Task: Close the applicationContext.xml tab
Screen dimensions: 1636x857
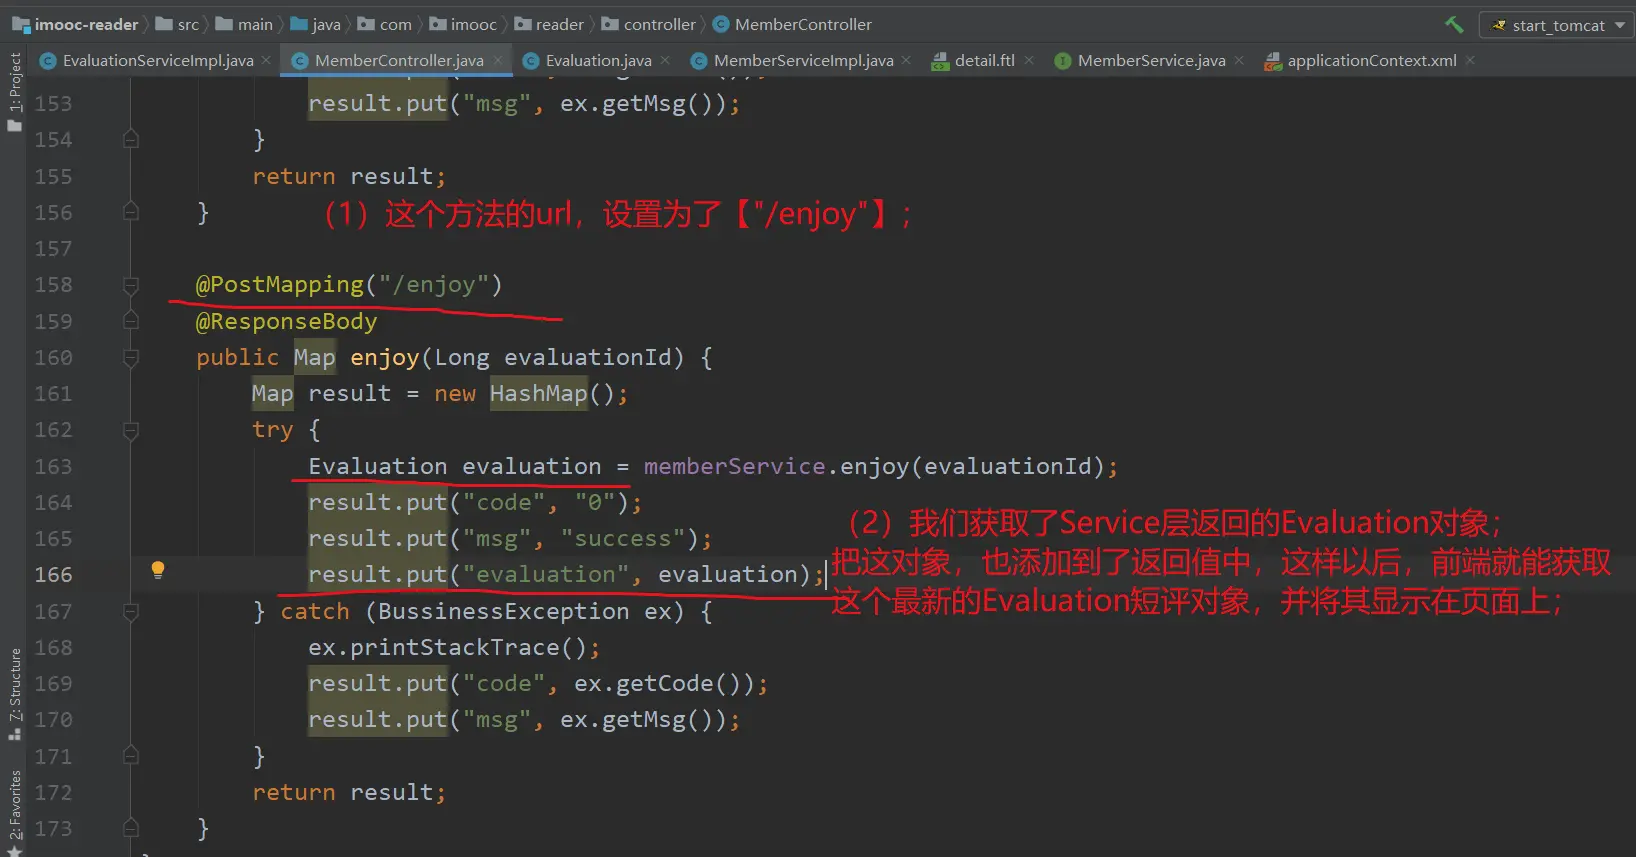Action: pyautogui.click(x=1470, y=61)
